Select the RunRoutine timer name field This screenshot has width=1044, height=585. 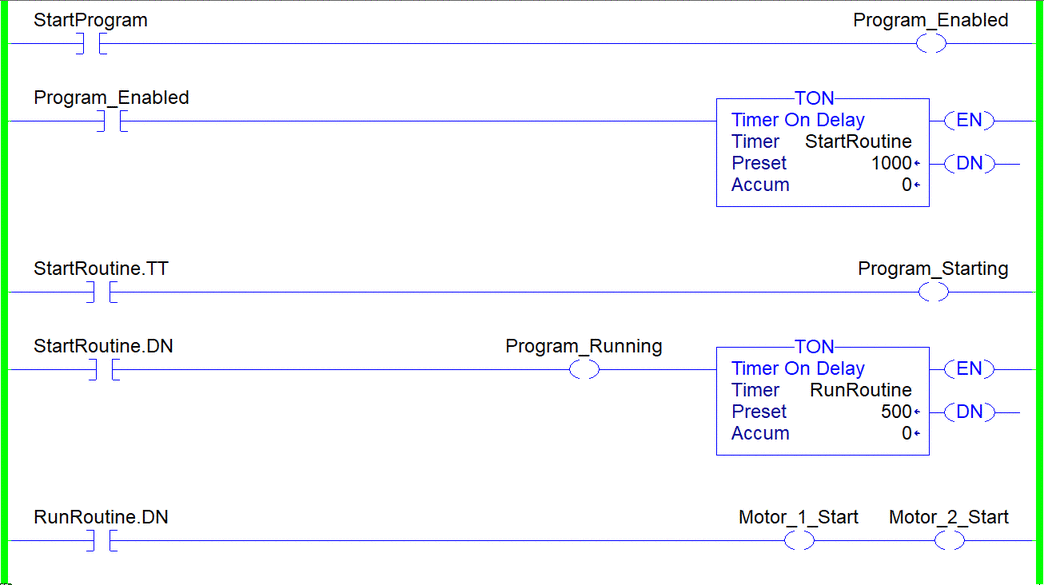860,390
